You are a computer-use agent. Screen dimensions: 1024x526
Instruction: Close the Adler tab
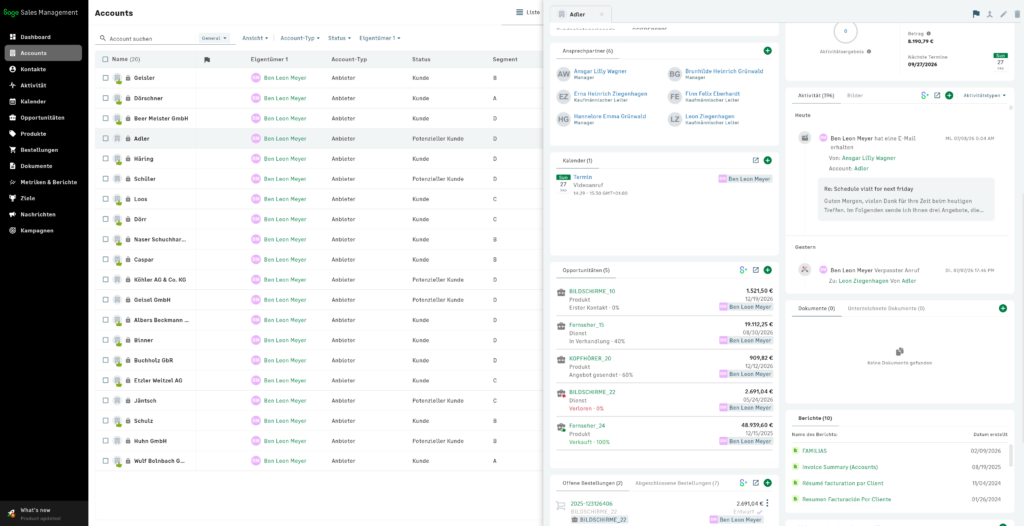(601, 14)
